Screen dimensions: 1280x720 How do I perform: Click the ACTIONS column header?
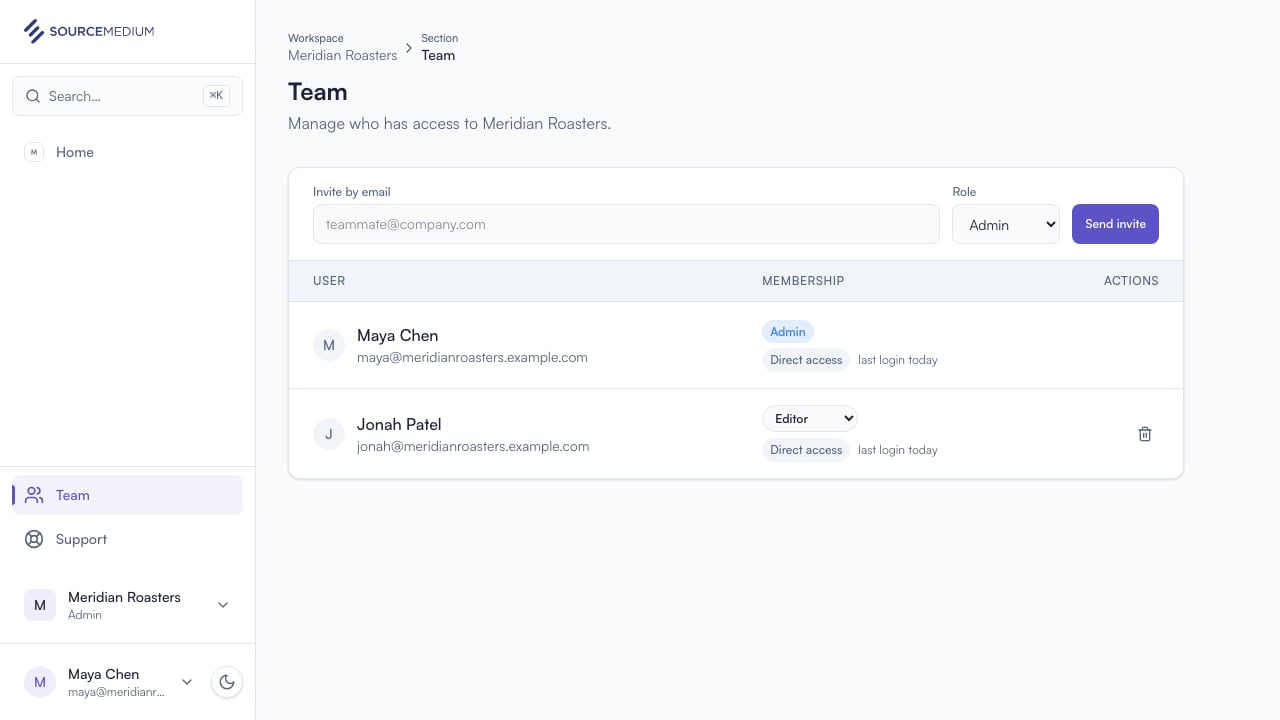click(x=1131, y=281)
